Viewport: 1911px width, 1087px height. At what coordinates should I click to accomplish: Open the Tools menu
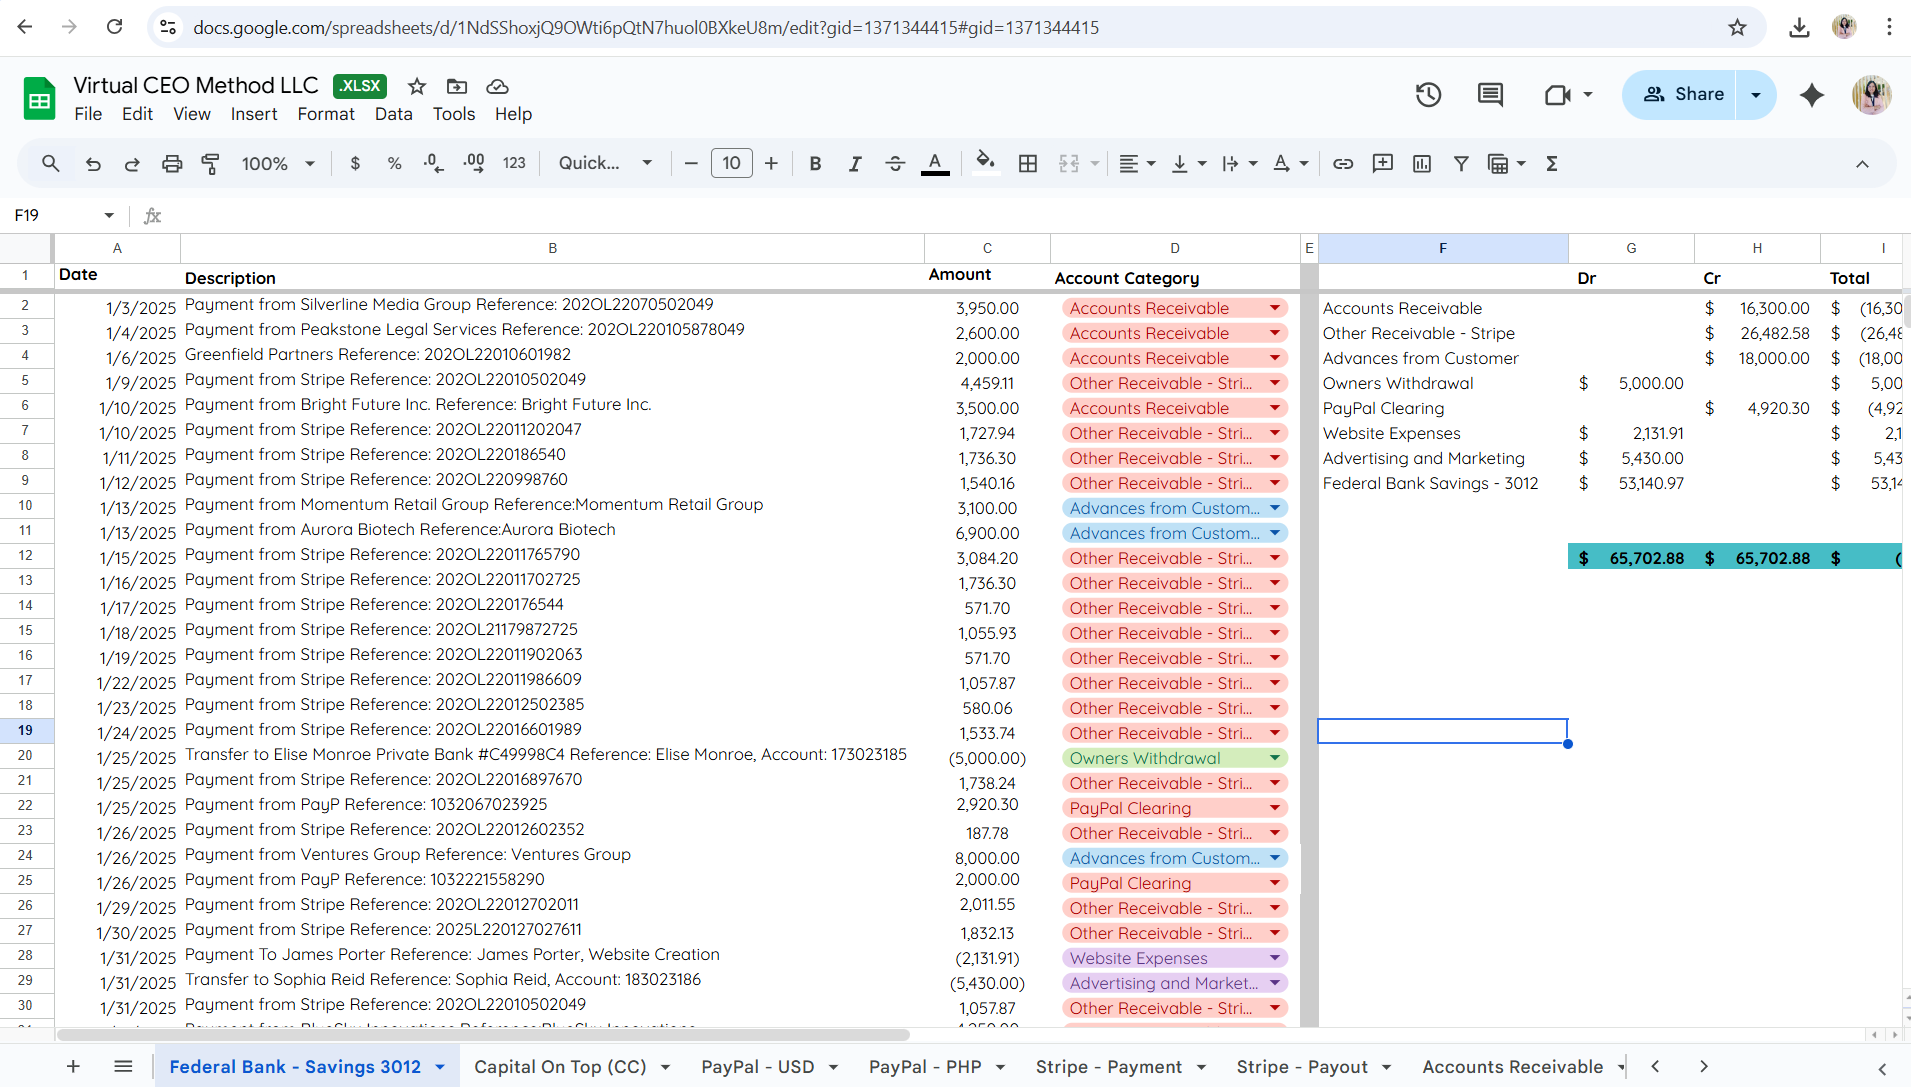(454, 114)
